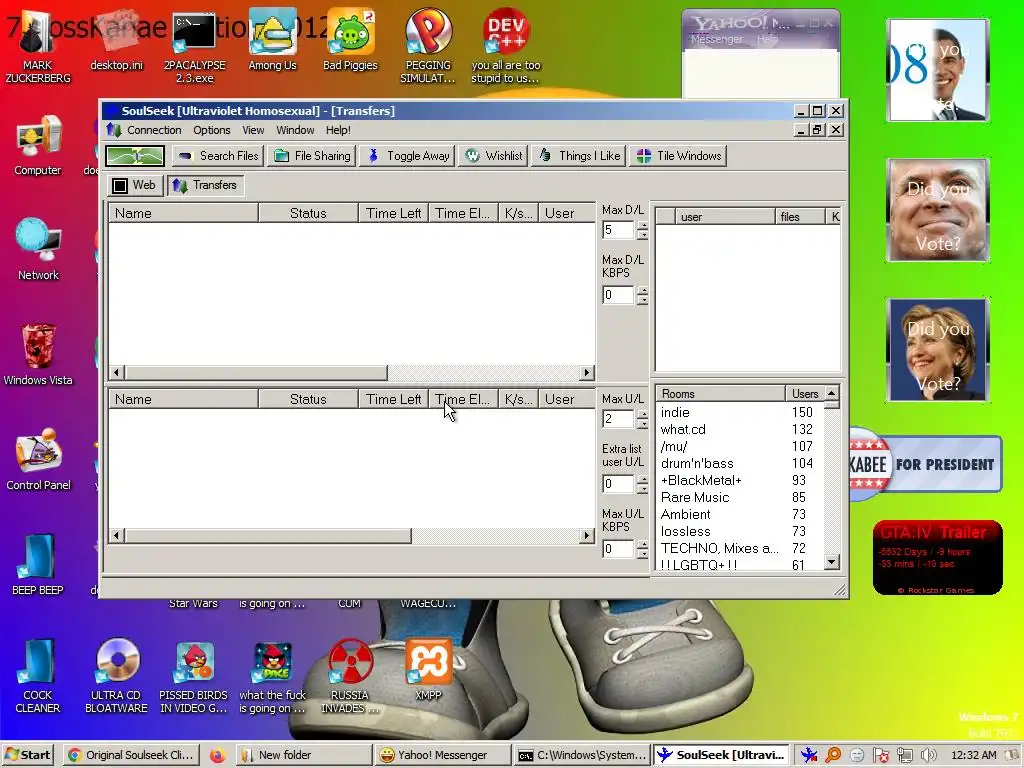Image resolution: width=1024 pixels, height=768 pixels.
Task: Open the Window menu
Action: [x=295, y=130]
